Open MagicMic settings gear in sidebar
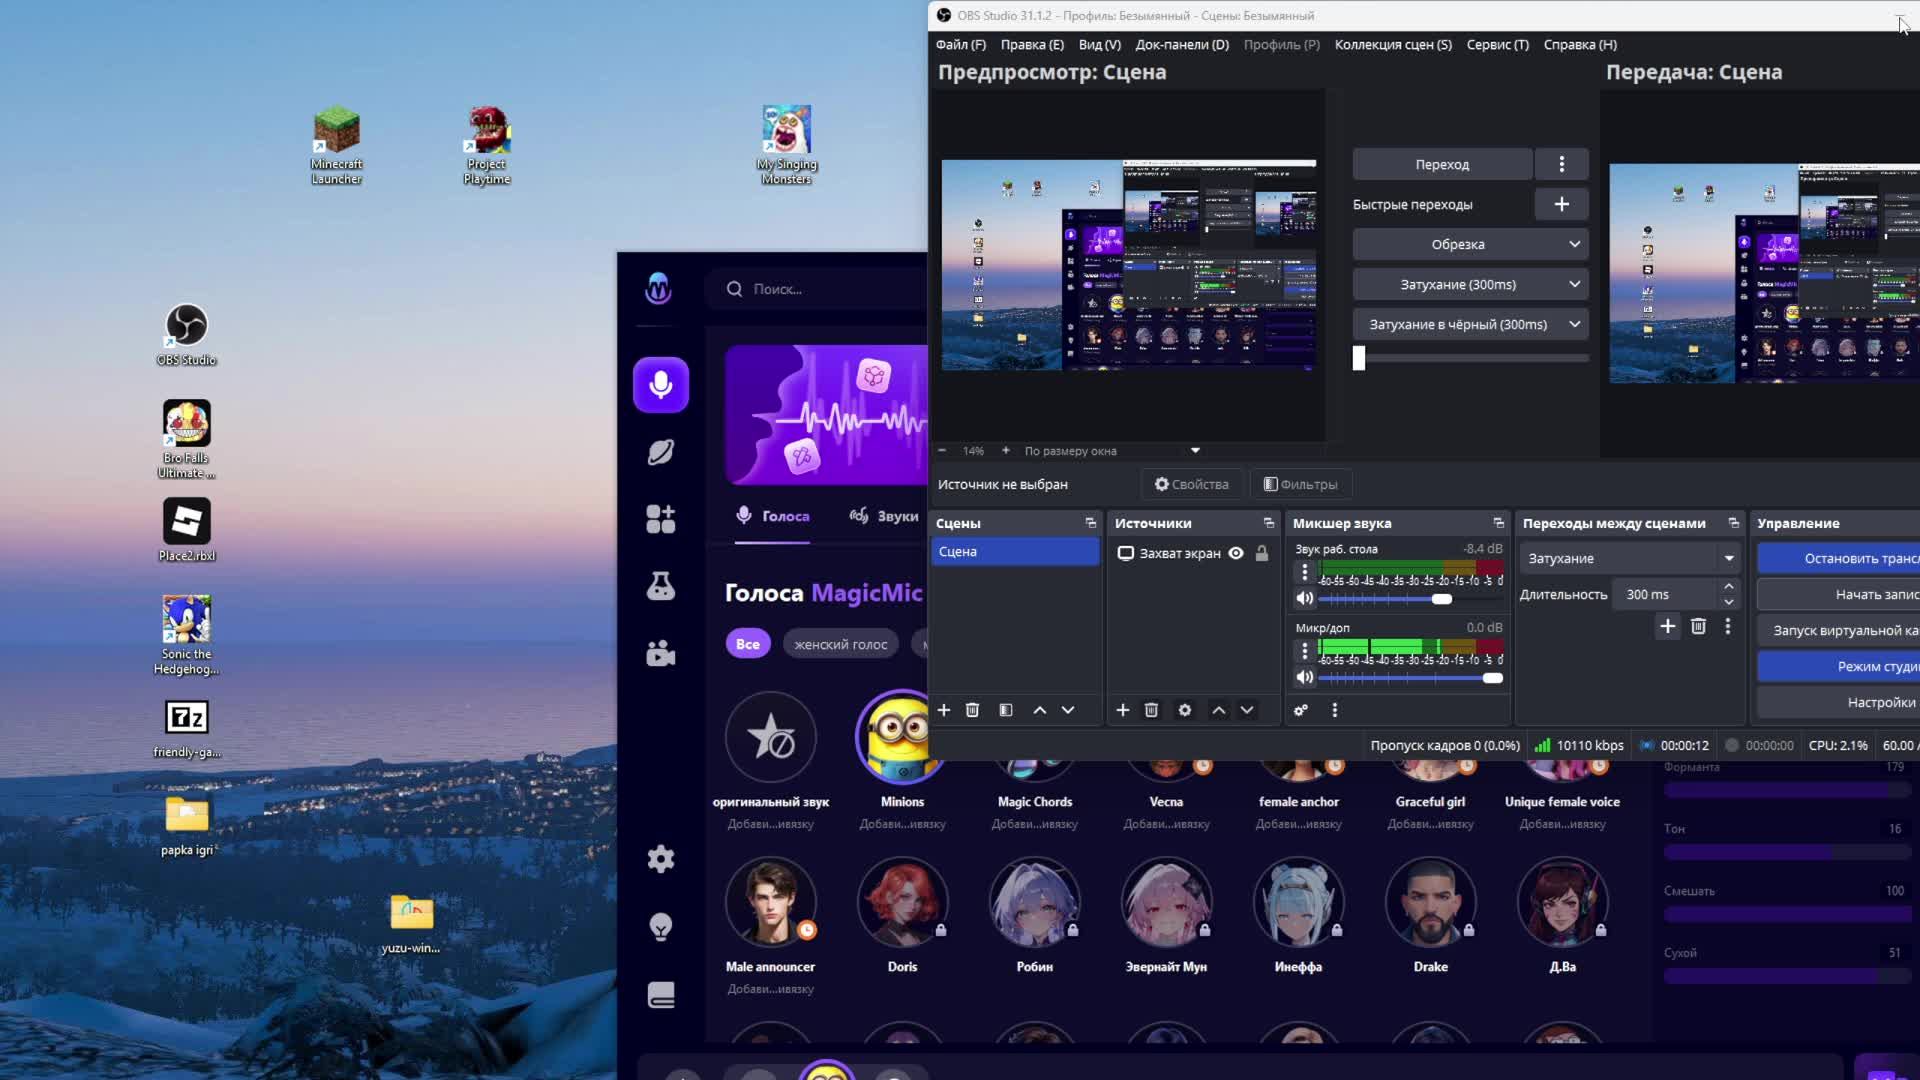Screen dimensions: 1920x1080 click(660, 859)
